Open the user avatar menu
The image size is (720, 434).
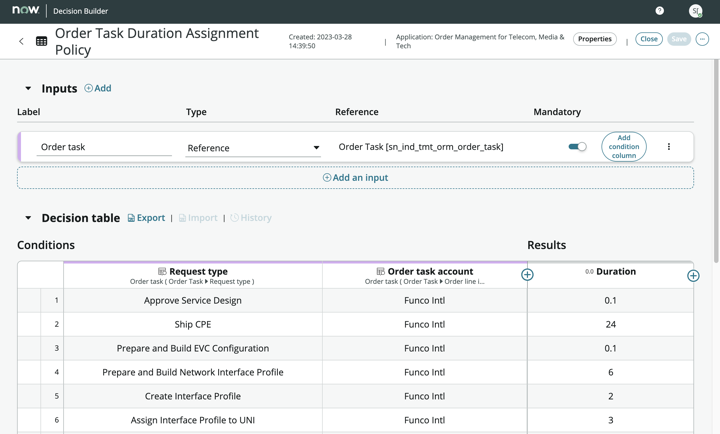pos(696,11)
